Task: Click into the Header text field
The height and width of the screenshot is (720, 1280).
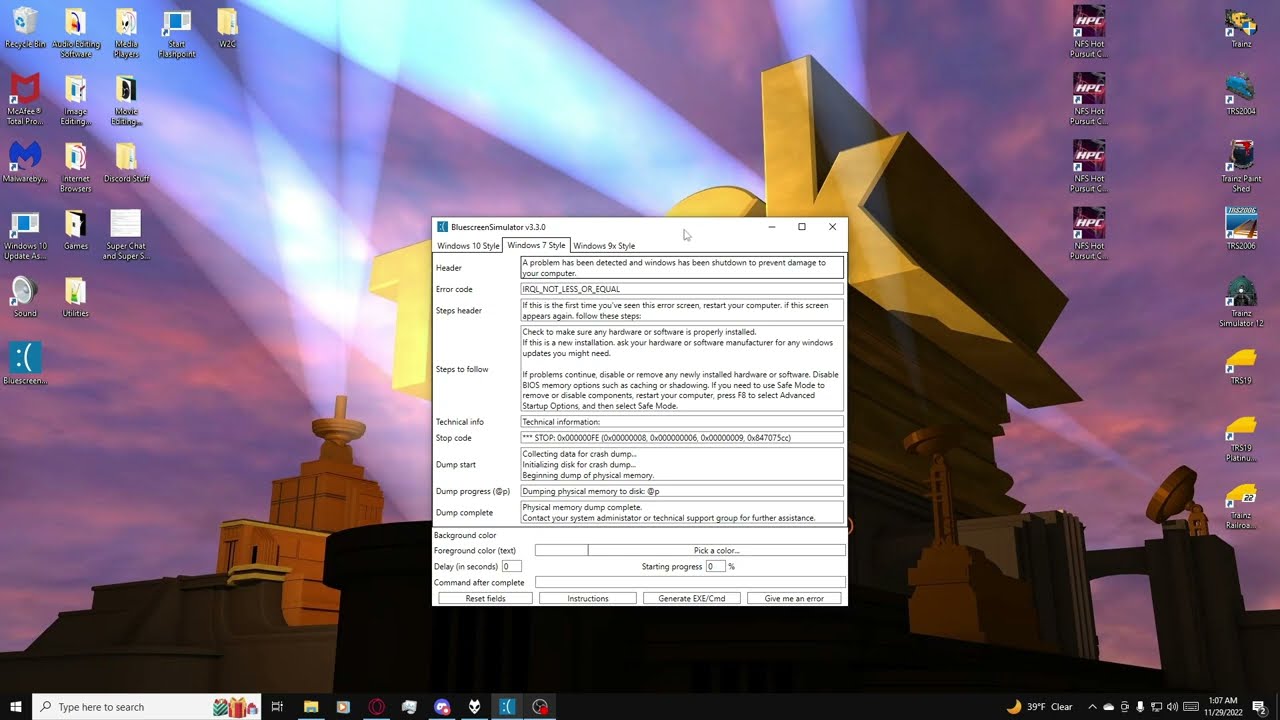Action: pos(682,268)
